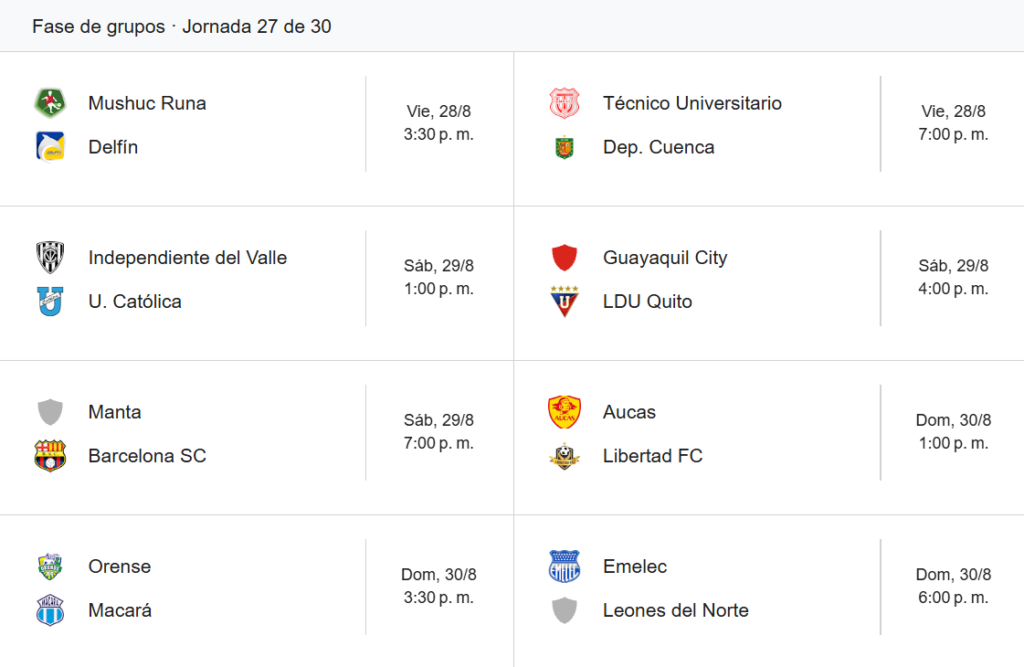The width and height of the screenshot is (1024, 667).
Task: Click the Dep. Cuenca team badge
Action: tap(564, 147)
